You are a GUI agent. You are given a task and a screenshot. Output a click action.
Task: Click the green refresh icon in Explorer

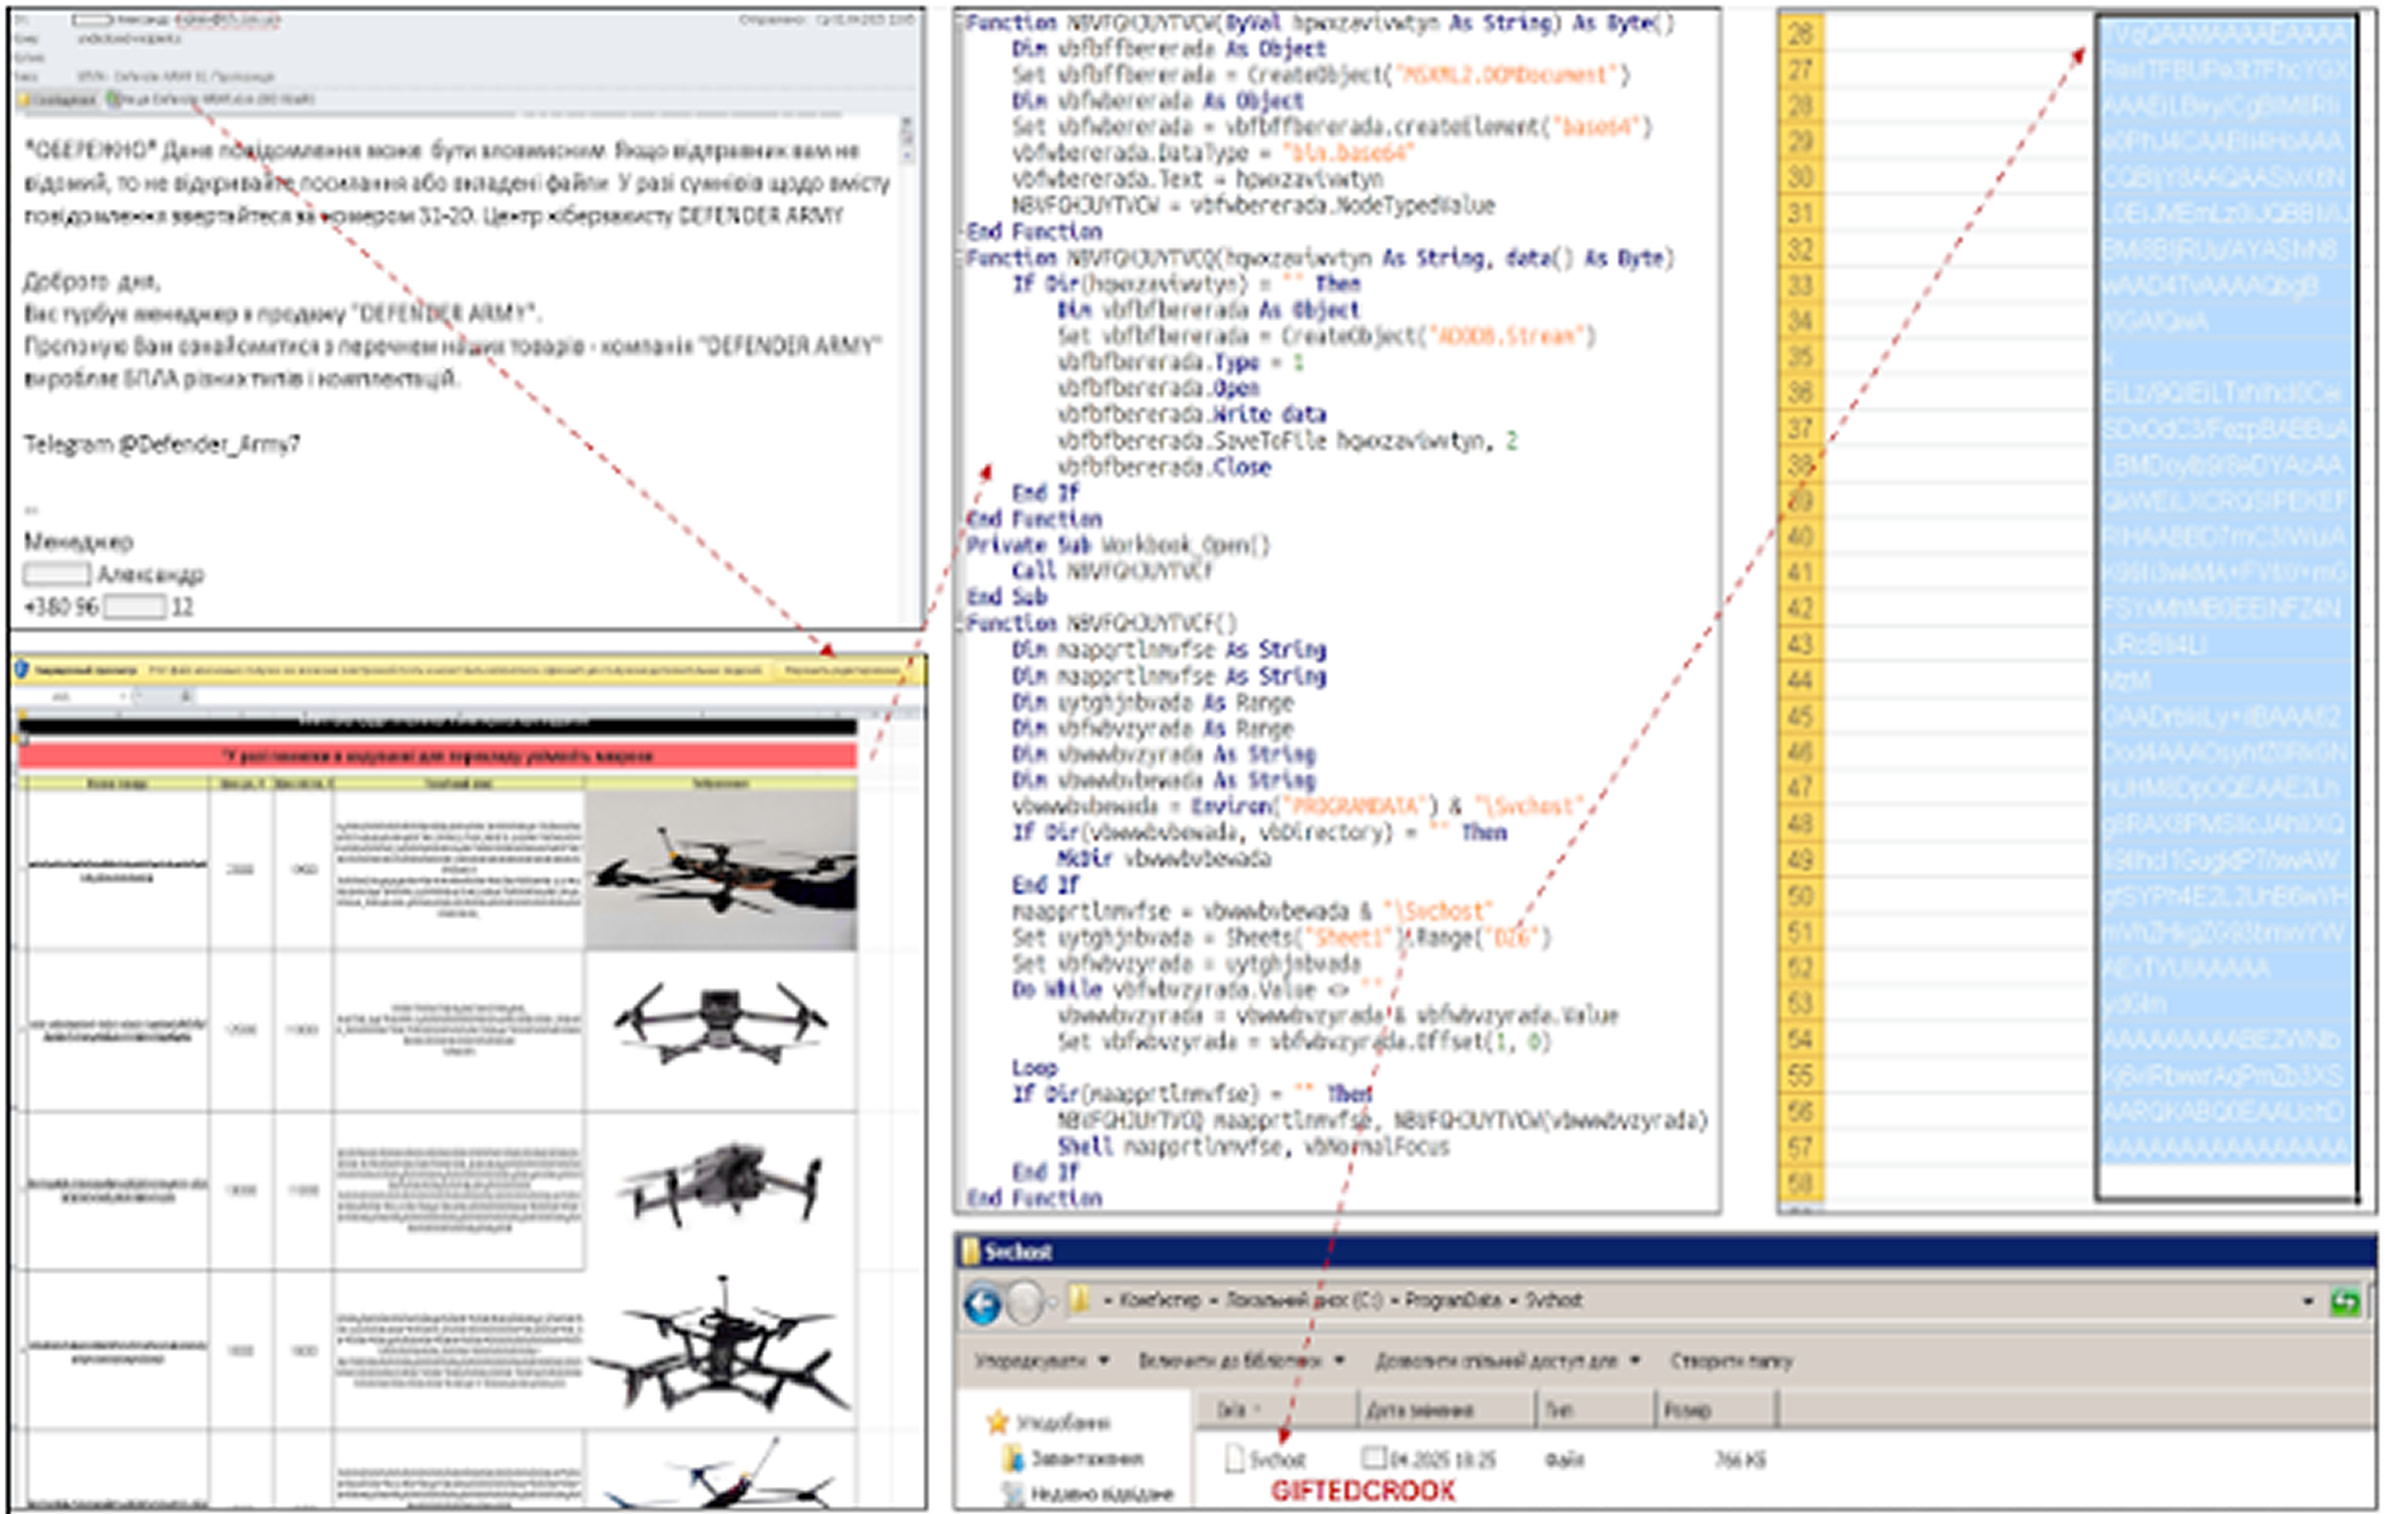(2344, 1301)
